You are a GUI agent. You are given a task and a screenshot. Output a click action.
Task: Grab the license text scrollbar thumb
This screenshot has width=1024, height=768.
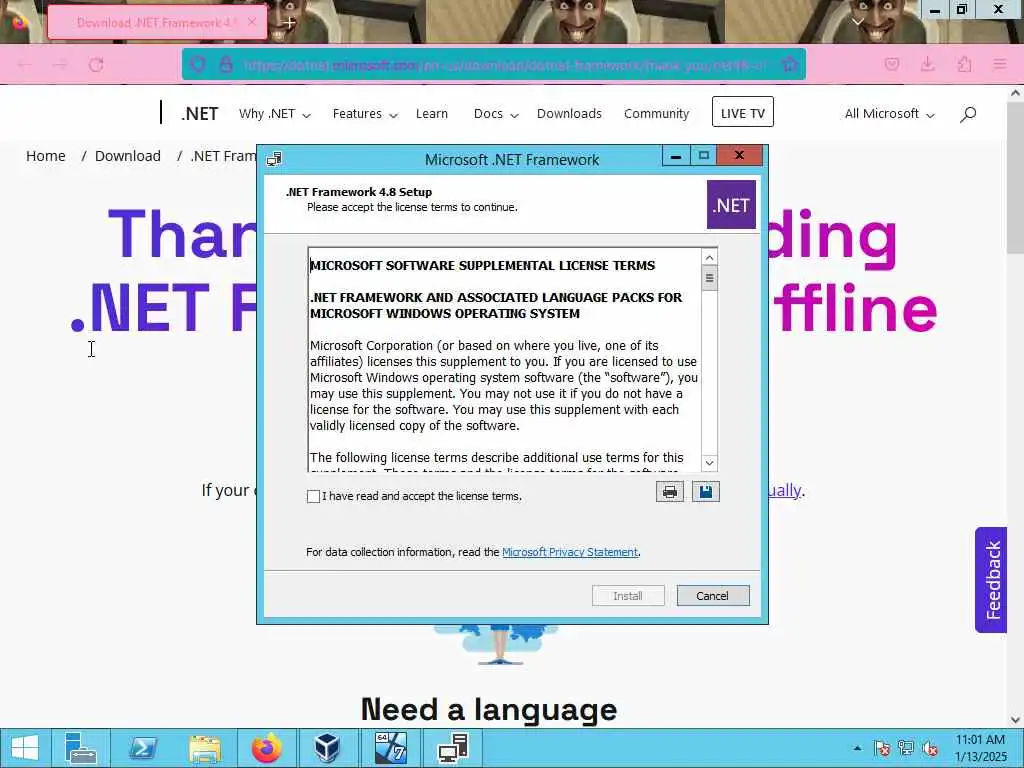tap(709, 280)
